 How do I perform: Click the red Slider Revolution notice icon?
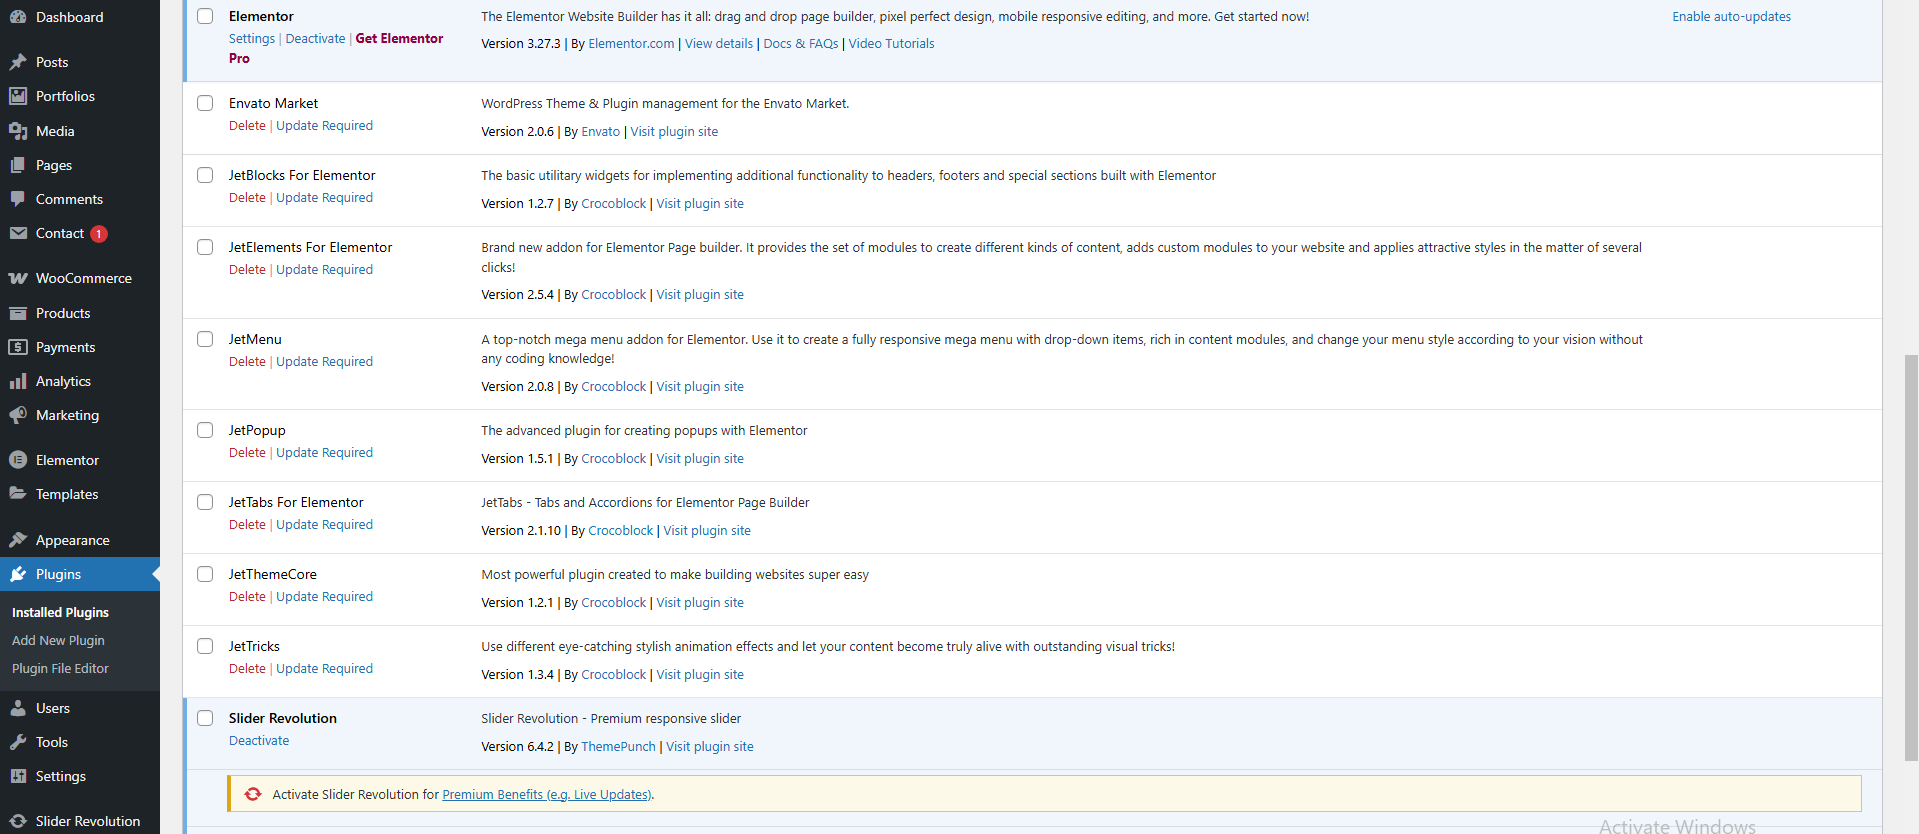[x=253, y=794]
